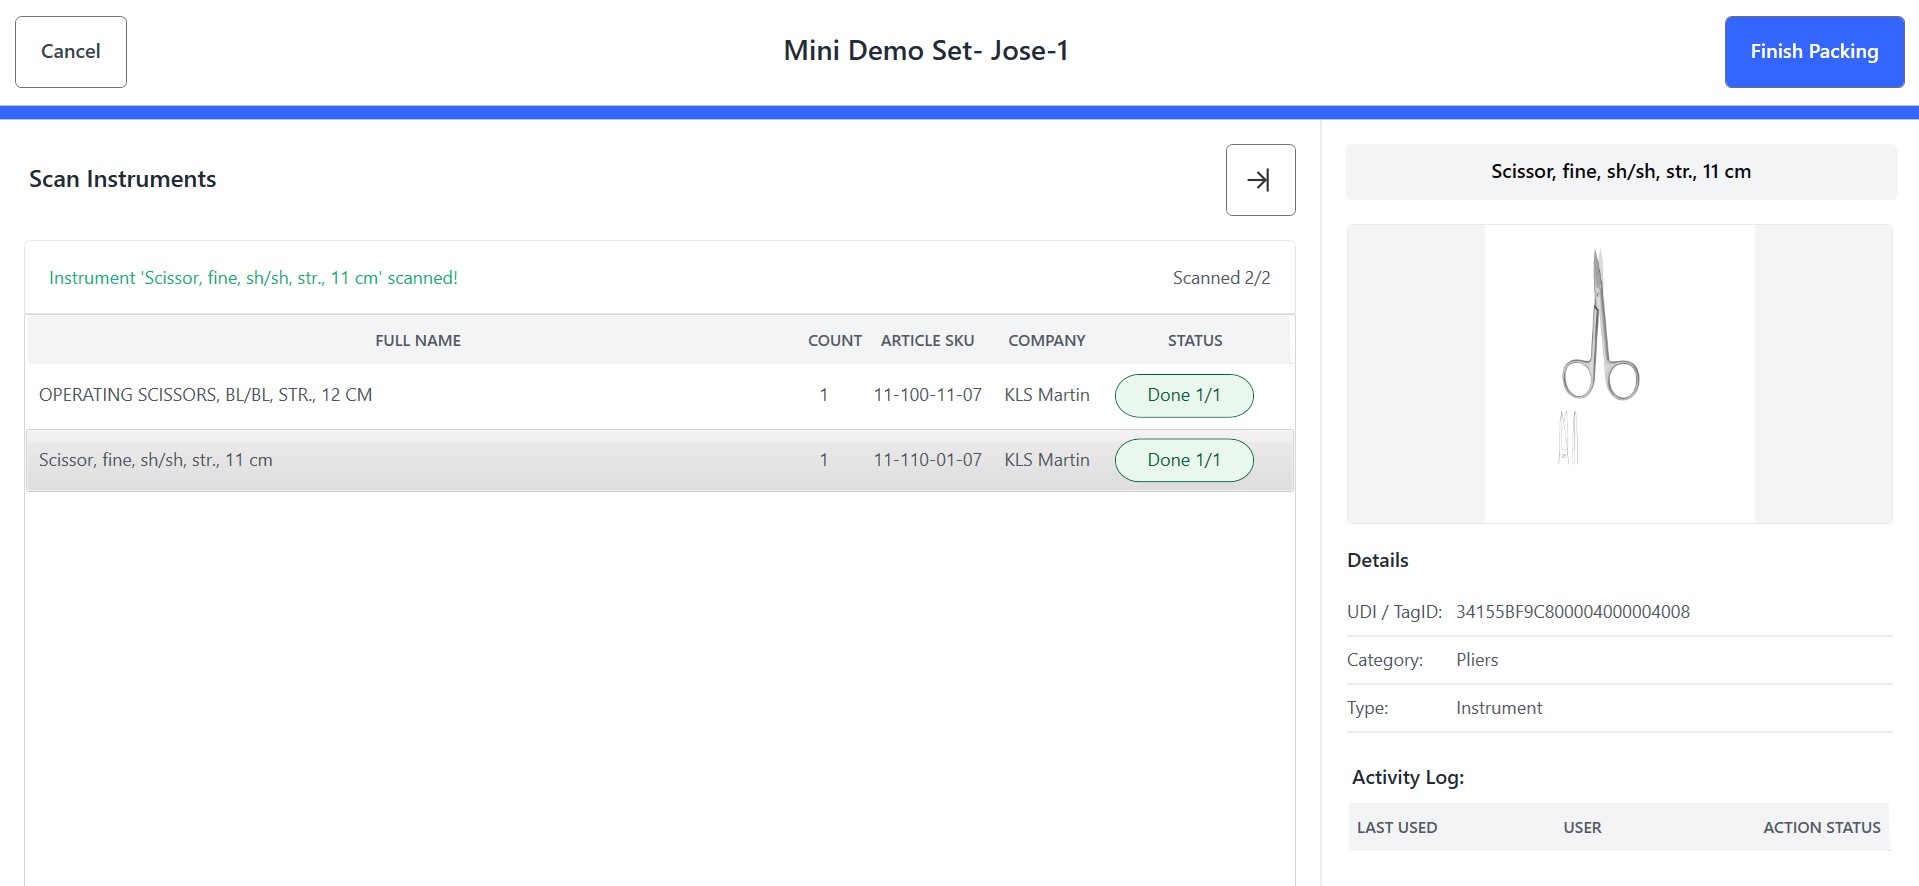Click Finish Packing button
This screenshot has width=1919, height=886.
[x=1814, y=52]
